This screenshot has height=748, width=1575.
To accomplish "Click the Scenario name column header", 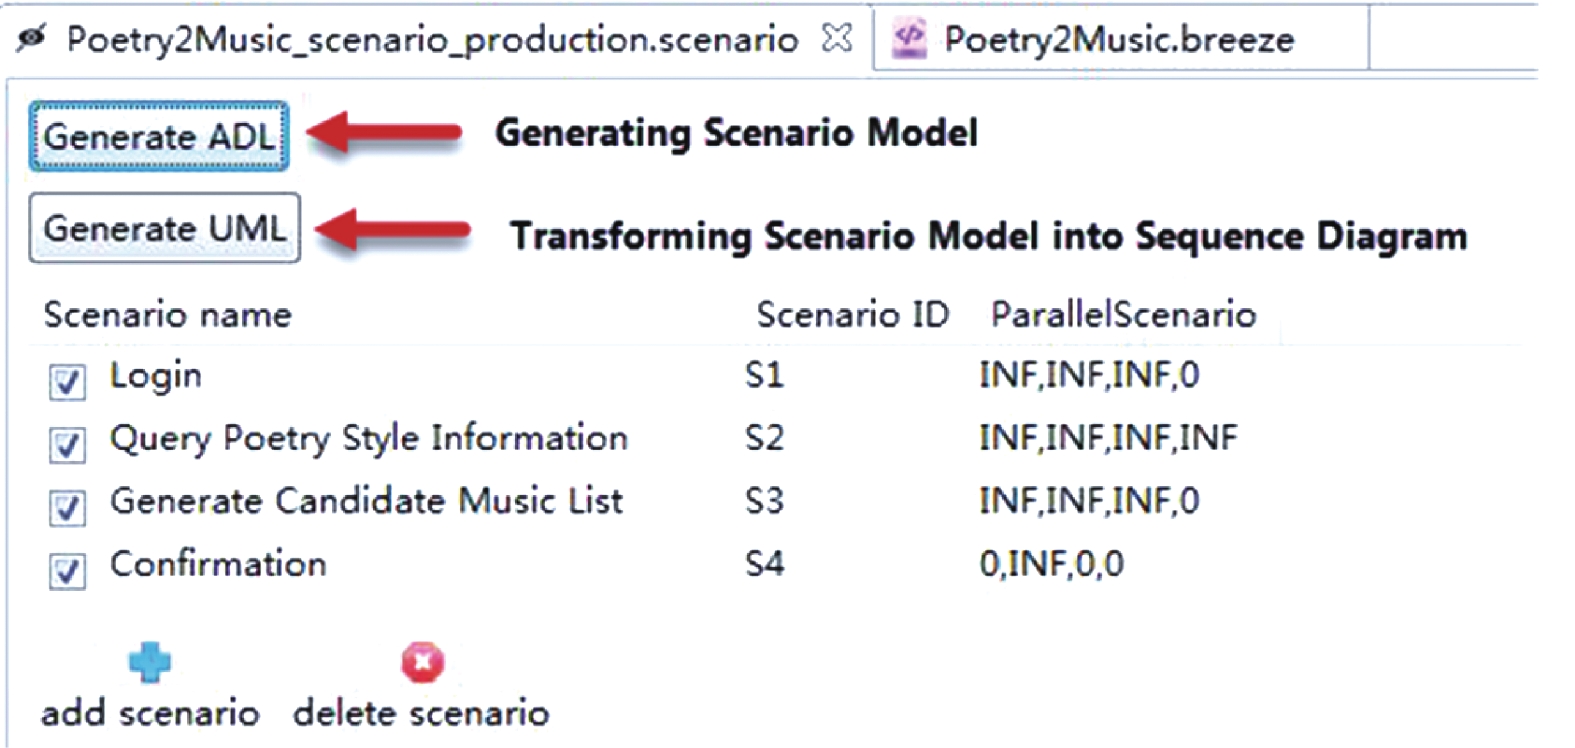I will pos(167,315).
